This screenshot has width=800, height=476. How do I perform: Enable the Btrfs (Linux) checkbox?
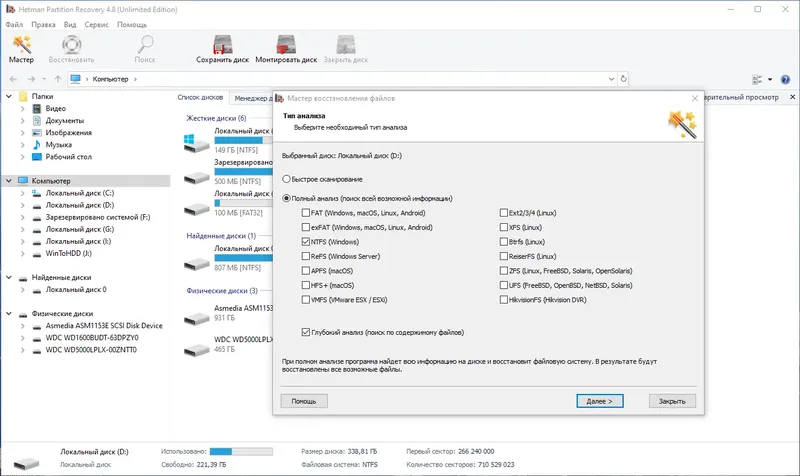click(504, 242)
